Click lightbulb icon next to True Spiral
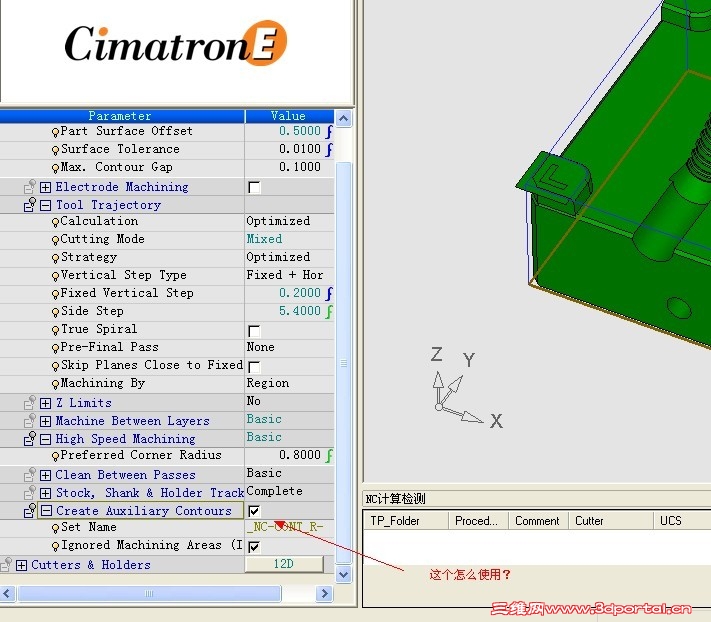This screenshot has height=622, width=711. pos(55,330)
